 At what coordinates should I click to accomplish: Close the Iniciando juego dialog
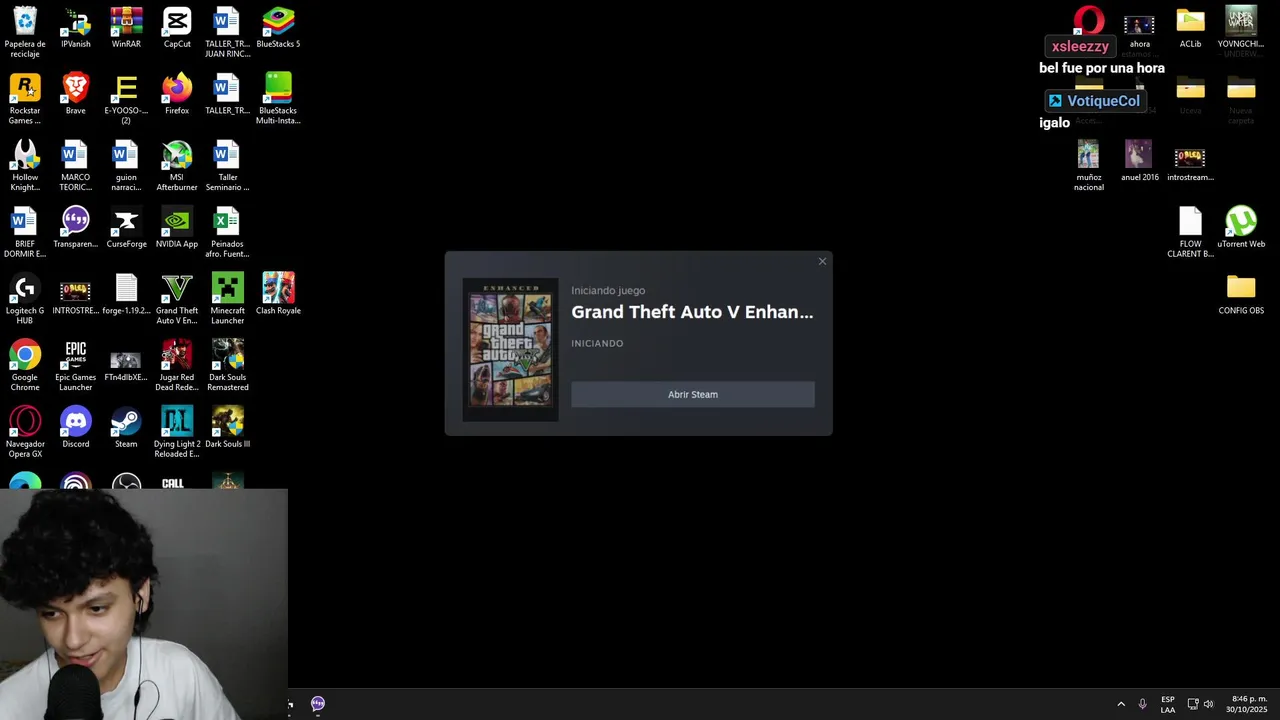click(822, 262)
